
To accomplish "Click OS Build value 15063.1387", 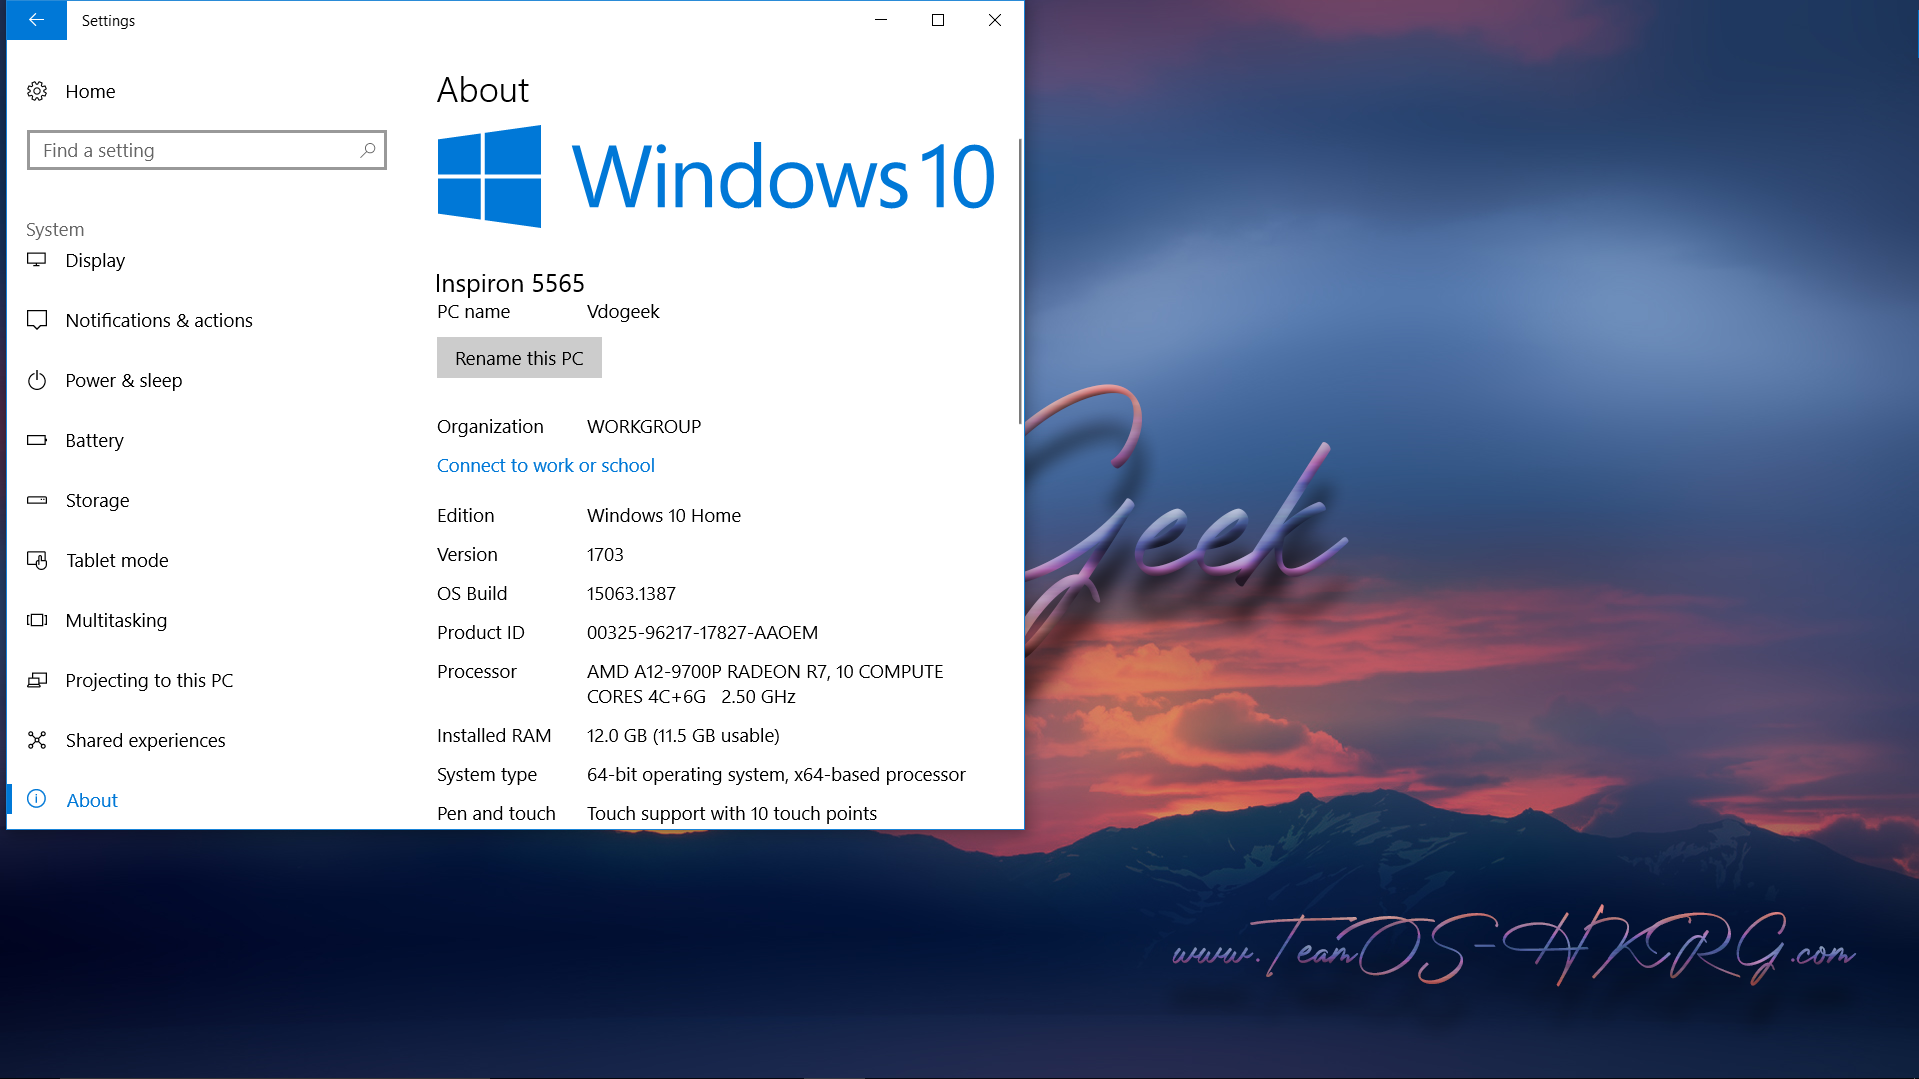I will tap(631, 593).
